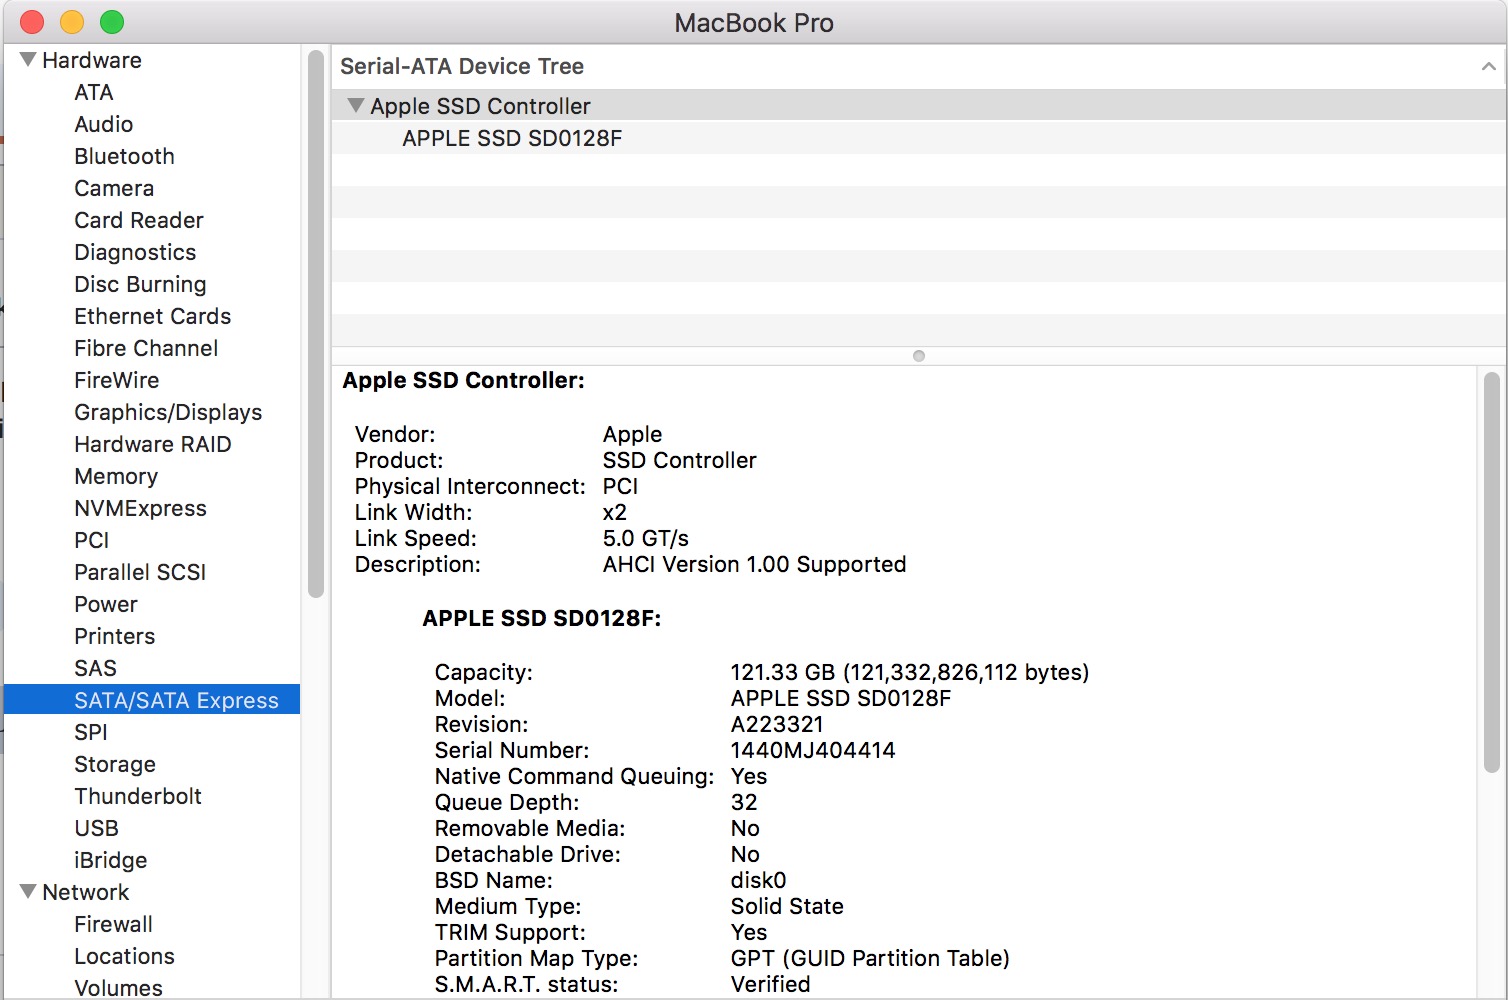Click the Revision value A223321
The width and height of the screenshot is (1508, 1000).
click(x=777, y=724)
